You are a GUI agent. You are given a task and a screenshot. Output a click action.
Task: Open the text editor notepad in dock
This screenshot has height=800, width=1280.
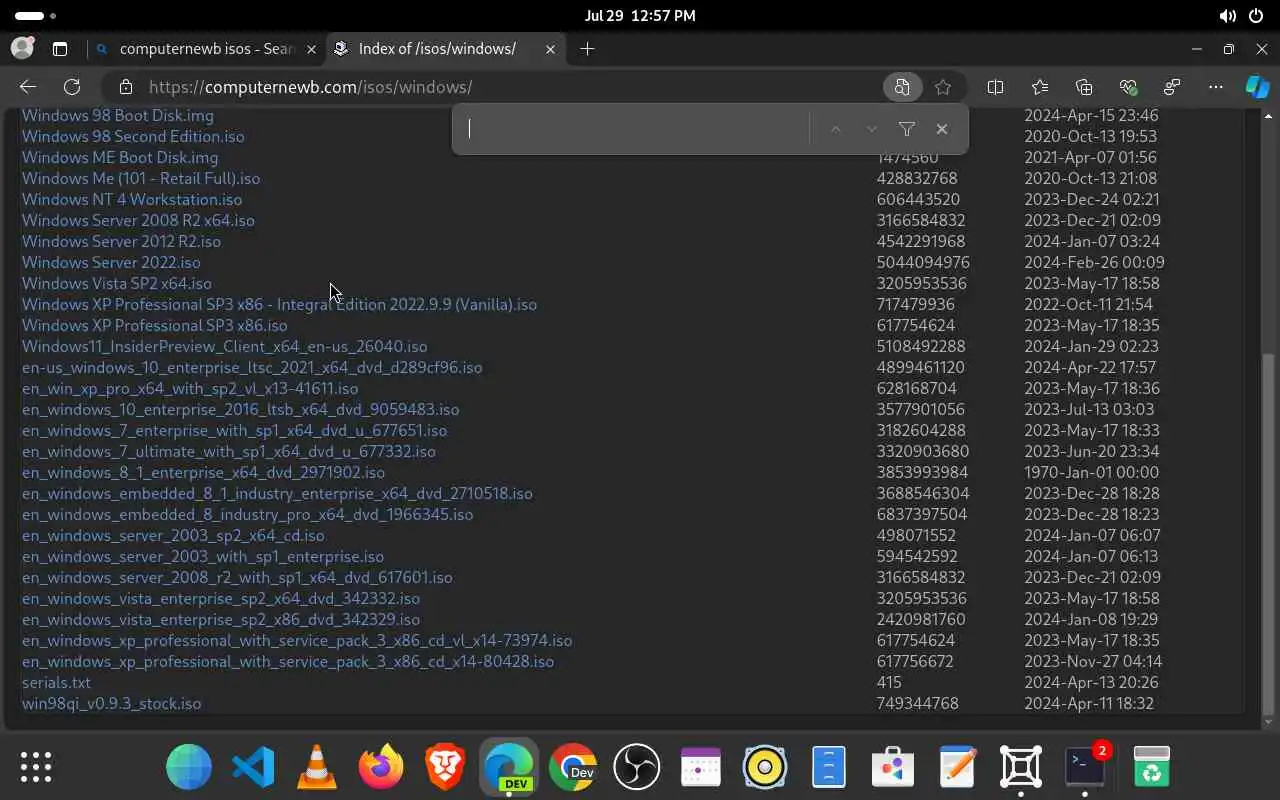pyautogui.click(x=957, y=767)
